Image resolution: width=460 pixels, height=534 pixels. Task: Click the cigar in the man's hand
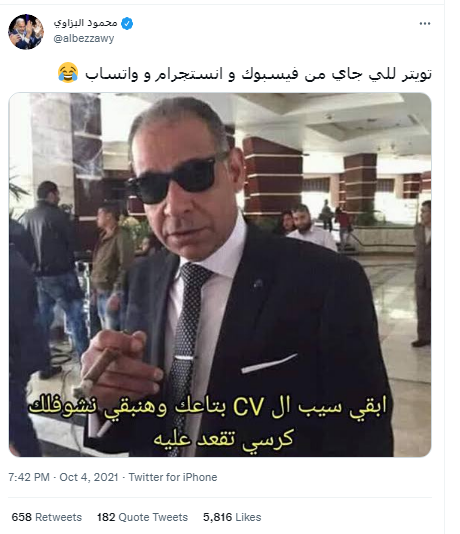click(x=96, y=371)
